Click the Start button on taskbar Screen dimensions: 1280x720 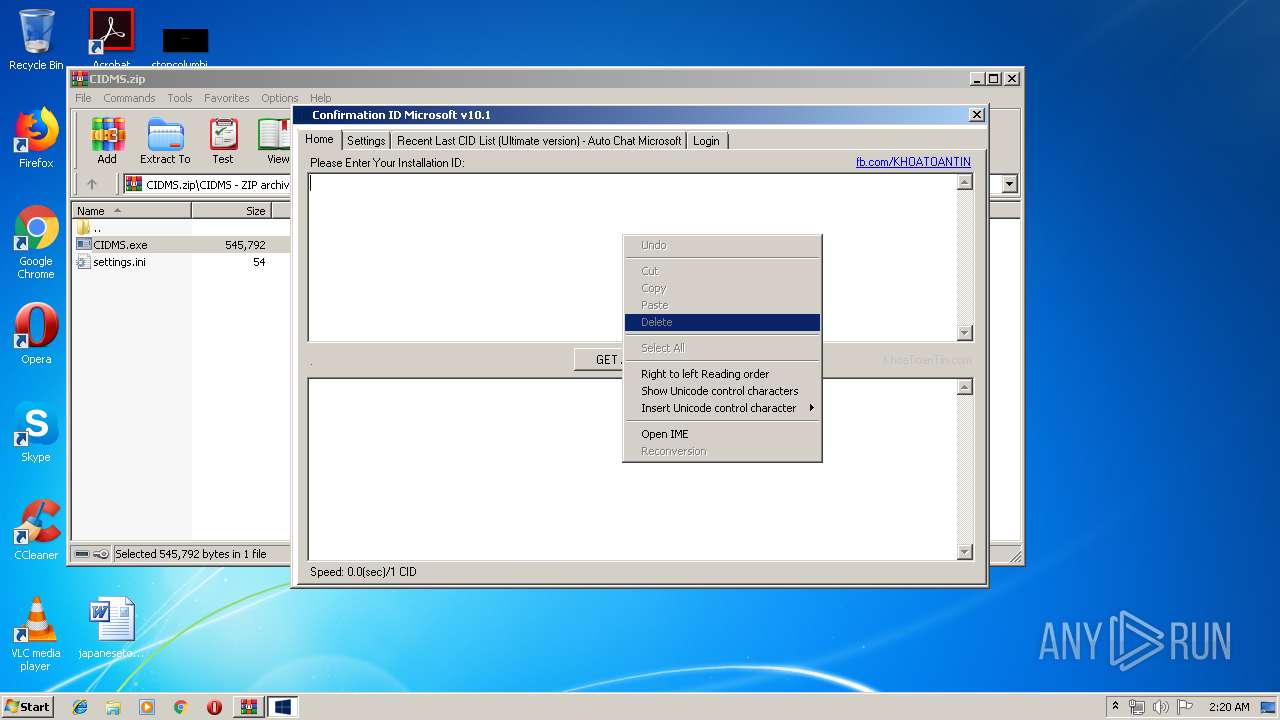[x=28, y=706]
